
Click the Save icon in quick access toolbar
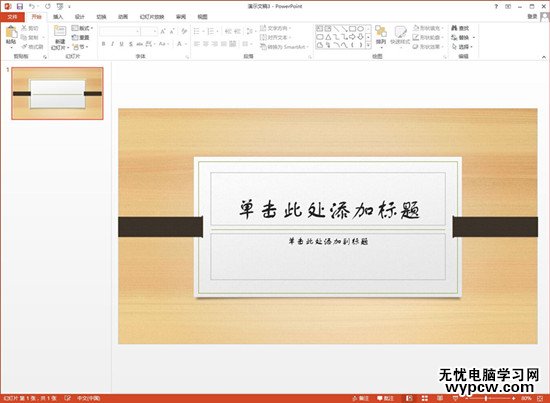[20, 6]
